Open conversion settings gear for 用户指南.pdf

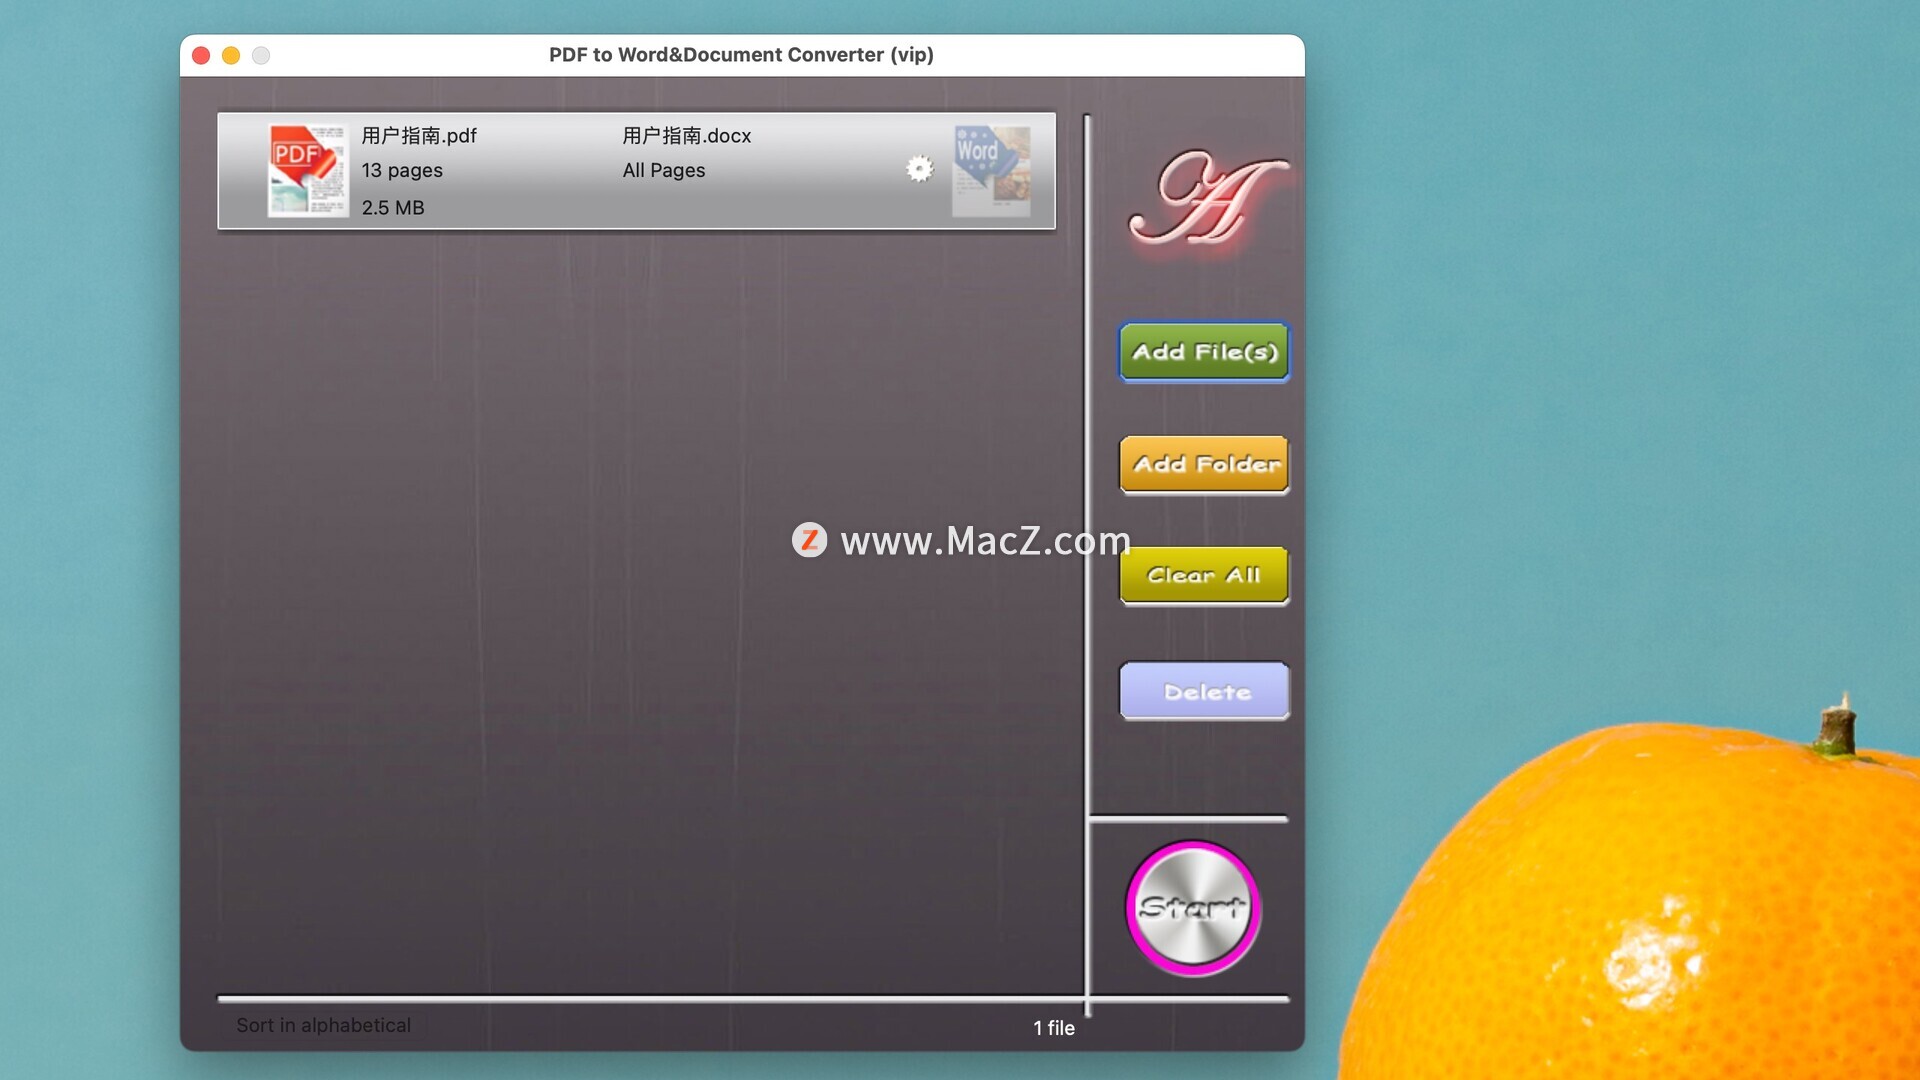pyautogui.click(x=919, y=169)
